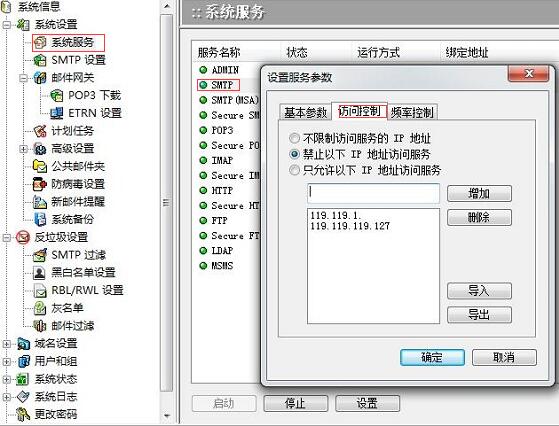The width and height of the screenshot is (559, 426).
Task: Expand the 域名设置 tree node
Action: point(6,344)
